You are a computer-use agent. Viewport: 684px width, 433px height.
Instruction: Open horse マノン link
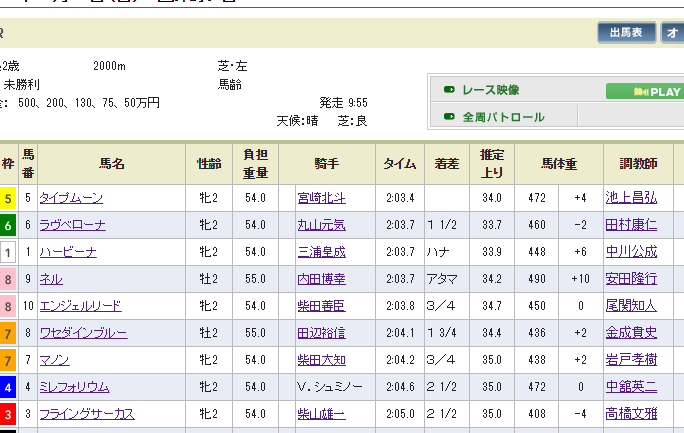[x=55, y=360]
